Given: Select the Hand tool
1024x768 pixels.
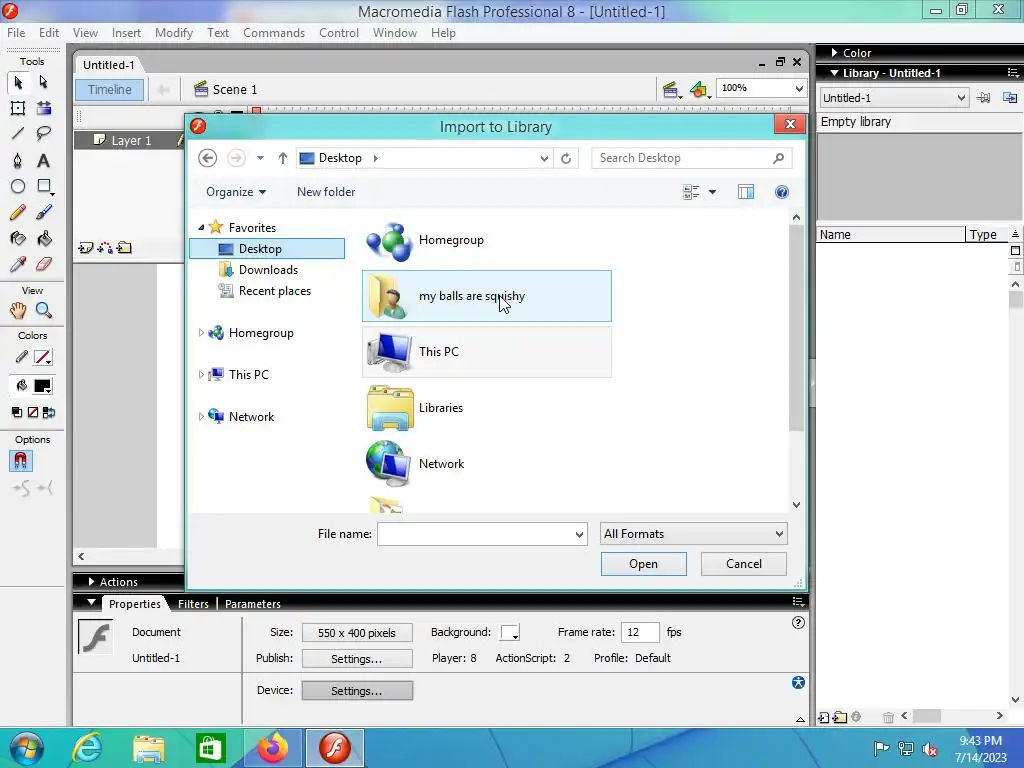Looking at the screenshot, I should tap(18, 310).
